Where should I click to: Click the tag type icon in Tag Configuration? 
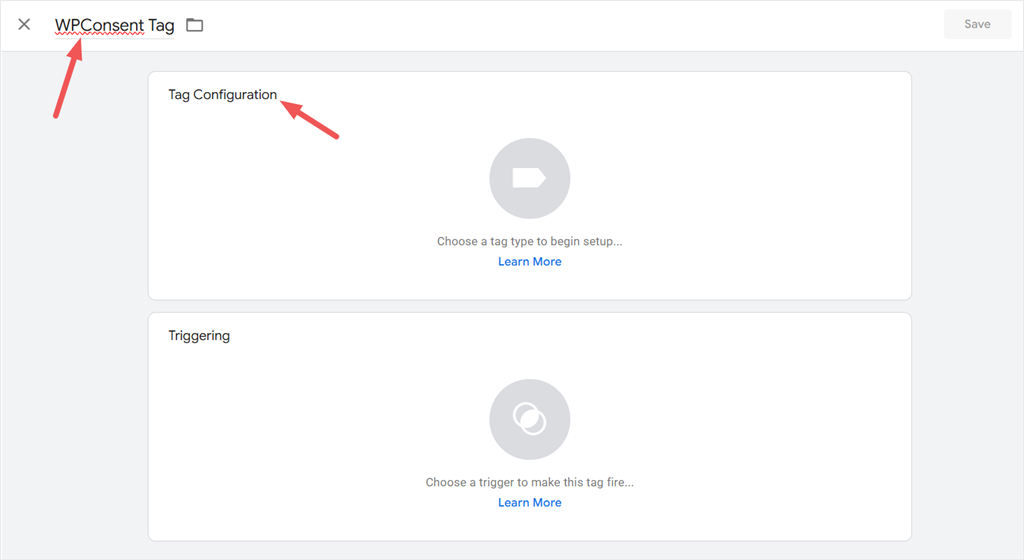click(530, 178)
